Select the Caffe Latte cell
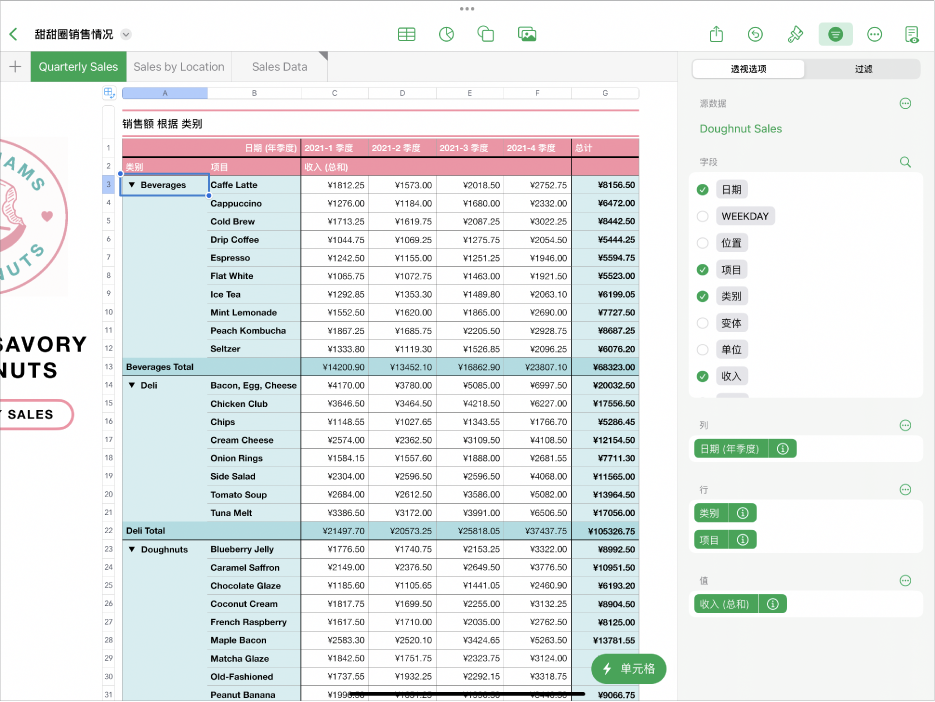The height and width of the screenshot is (702, 935). [255, 185]
